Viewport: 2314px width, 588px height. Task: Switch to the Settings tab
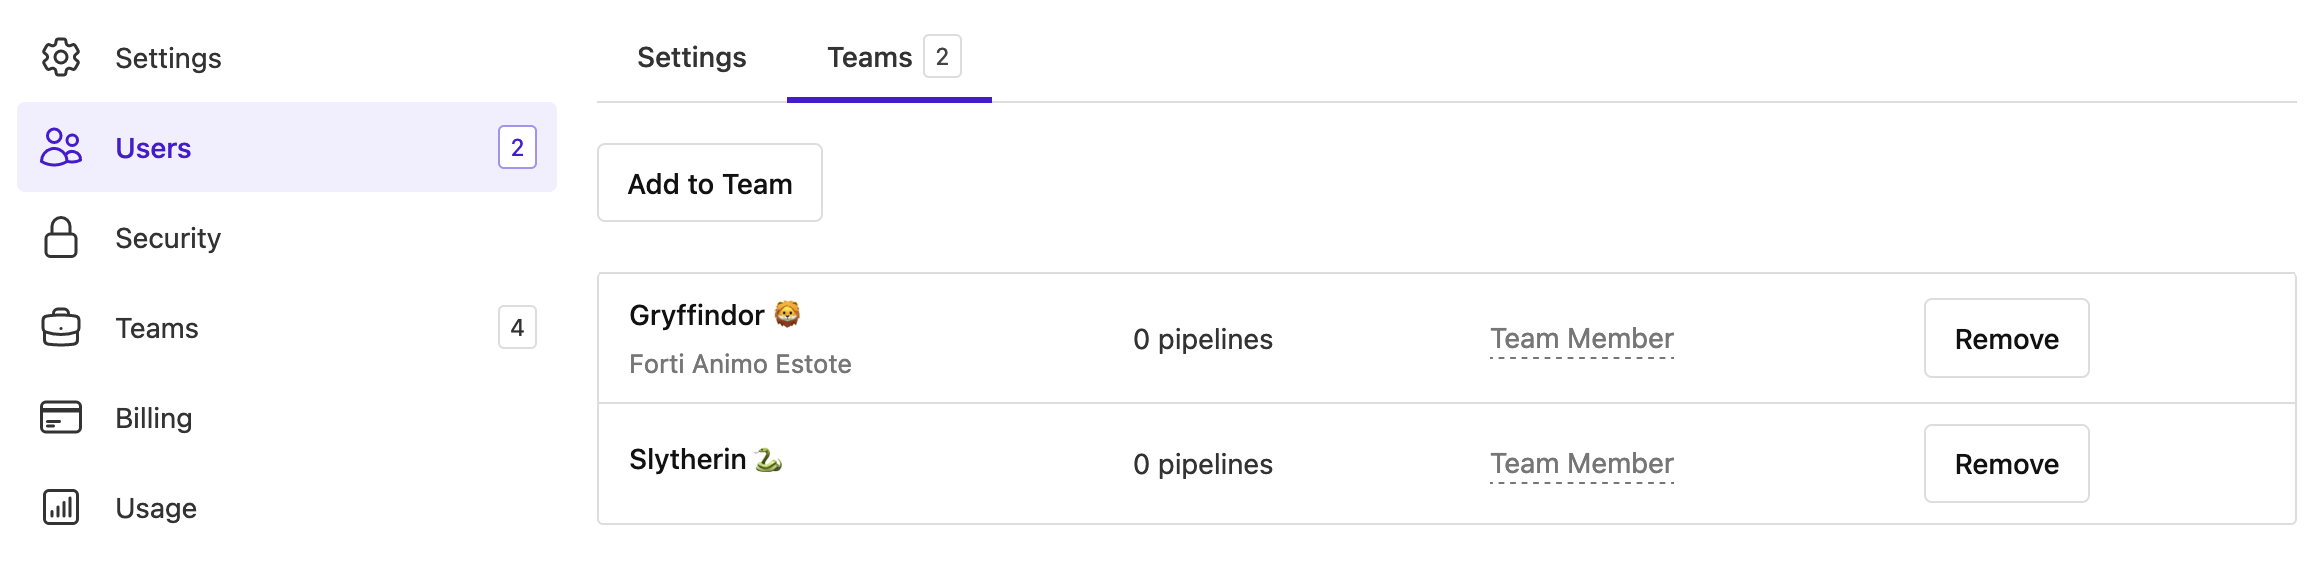(690, 58)
